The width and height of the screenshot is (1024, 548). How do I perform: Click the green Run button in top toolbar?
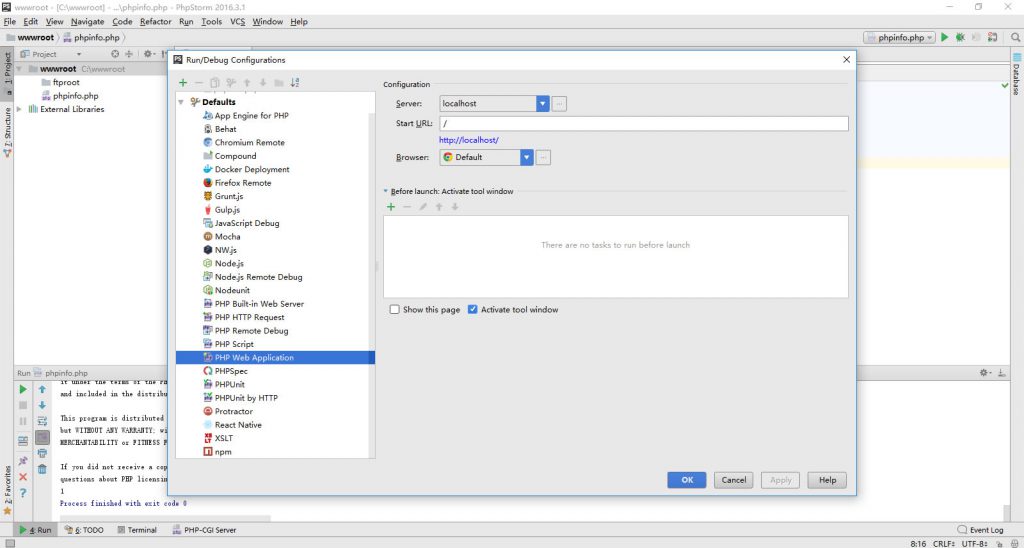[x=944, y=37]
